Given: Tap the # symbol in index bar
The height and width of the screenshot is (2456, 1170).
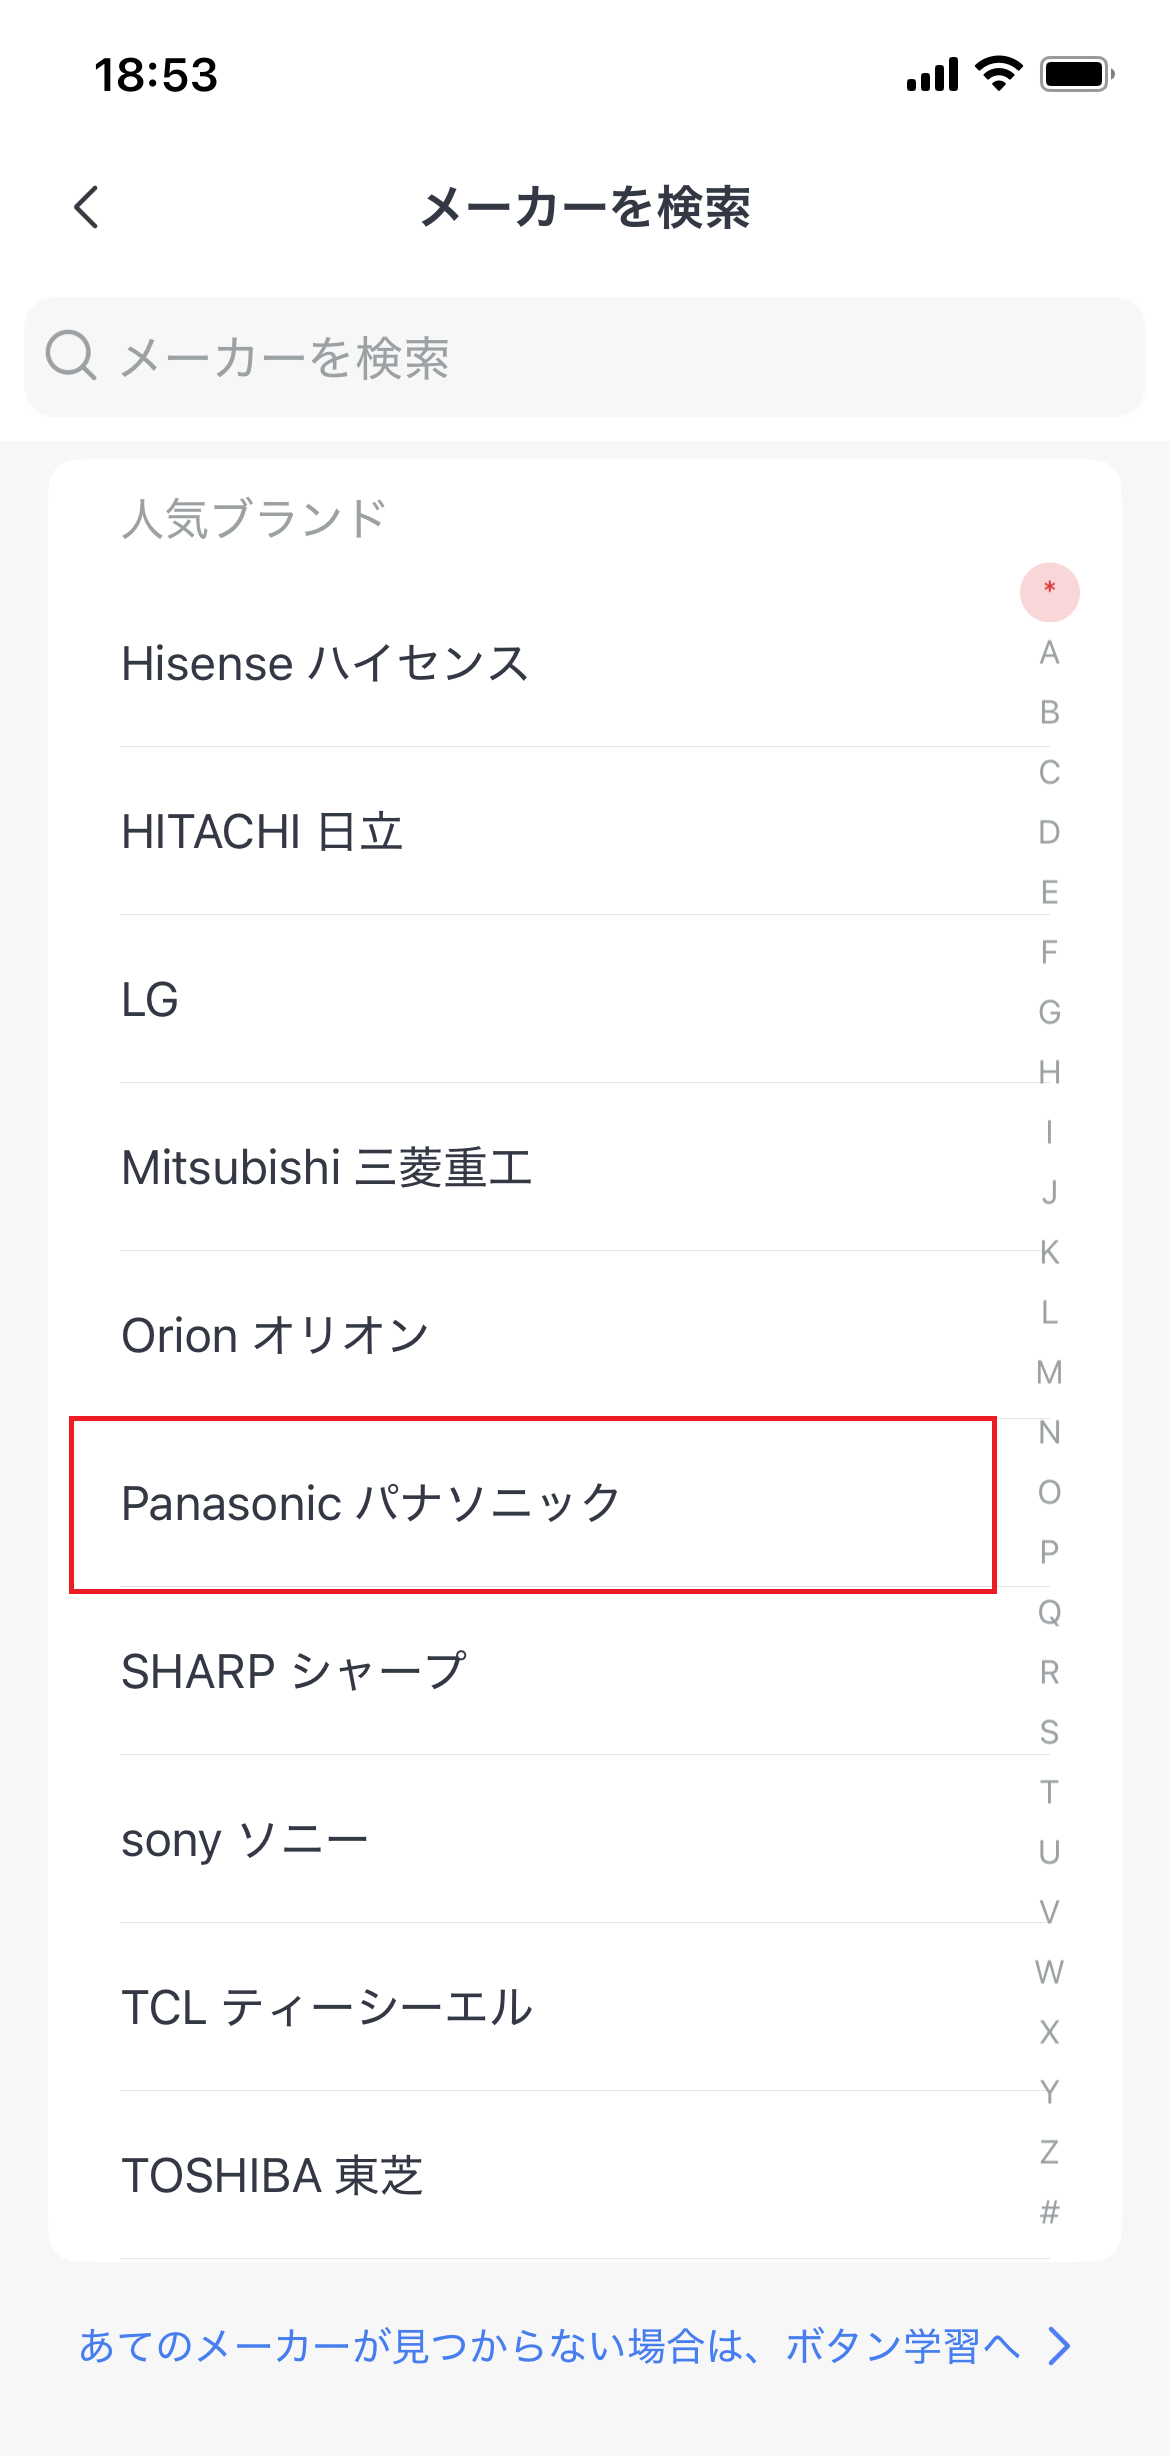Looking at the screenshot, I should pyautogui.click(x=1049, y=2211).
